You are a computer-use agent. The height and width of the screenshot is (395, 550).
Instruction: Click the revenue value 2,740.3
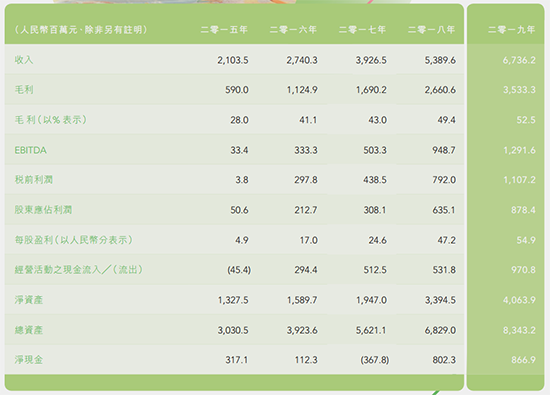302,60
